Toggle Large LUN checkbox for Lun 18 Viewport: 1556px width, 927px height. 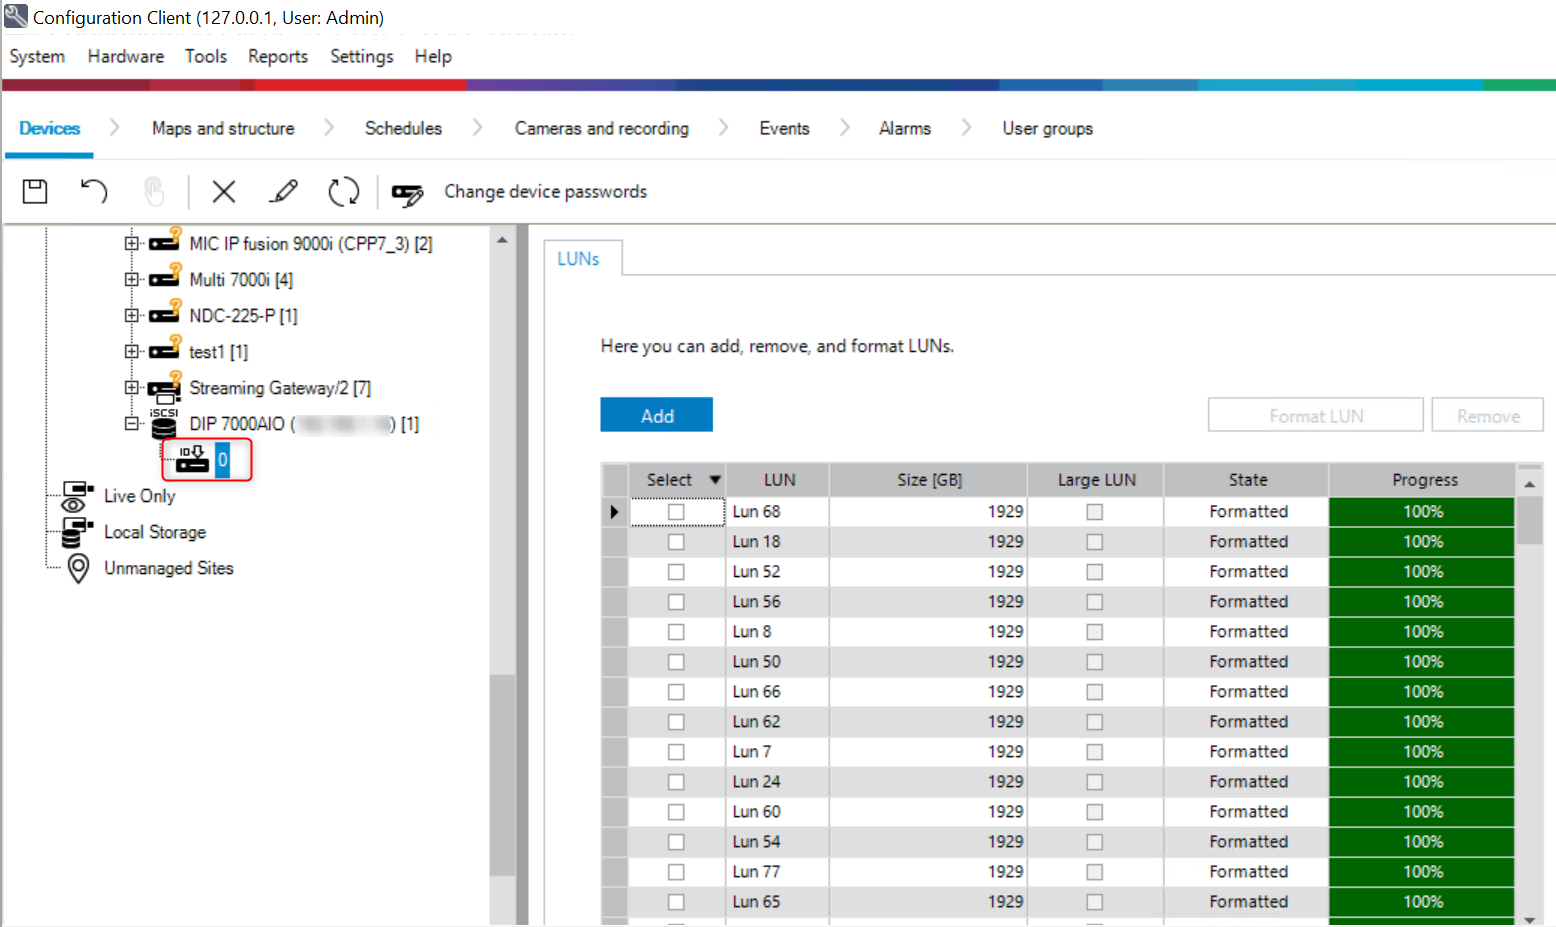point(1095,542)
